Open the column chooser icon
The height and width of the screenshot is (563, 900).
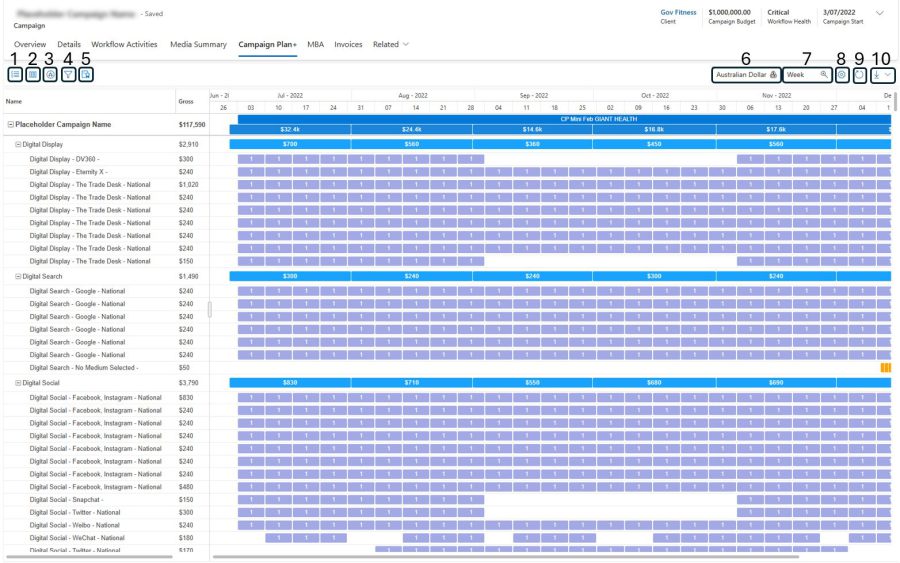click(x=33, y=74)
